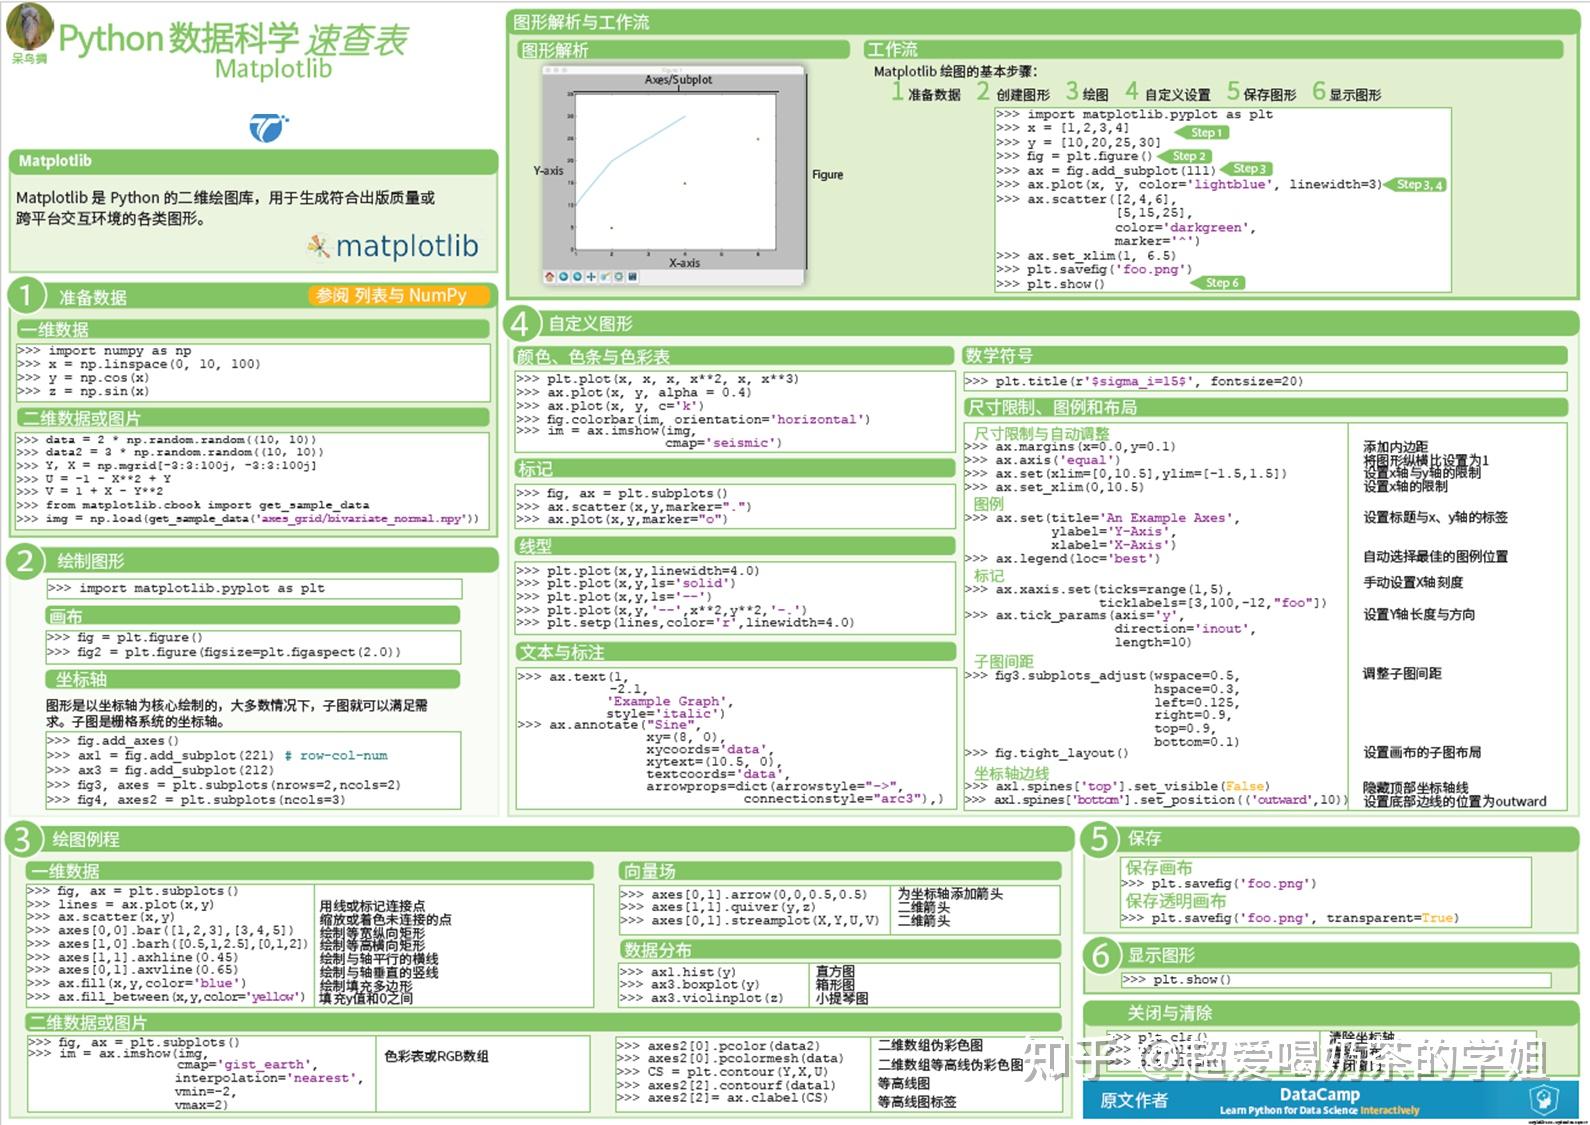Click the "Python 数据科学 速查表" title
The height and width of the screenshot is (1125, 1590).
(x=233, y=39)
